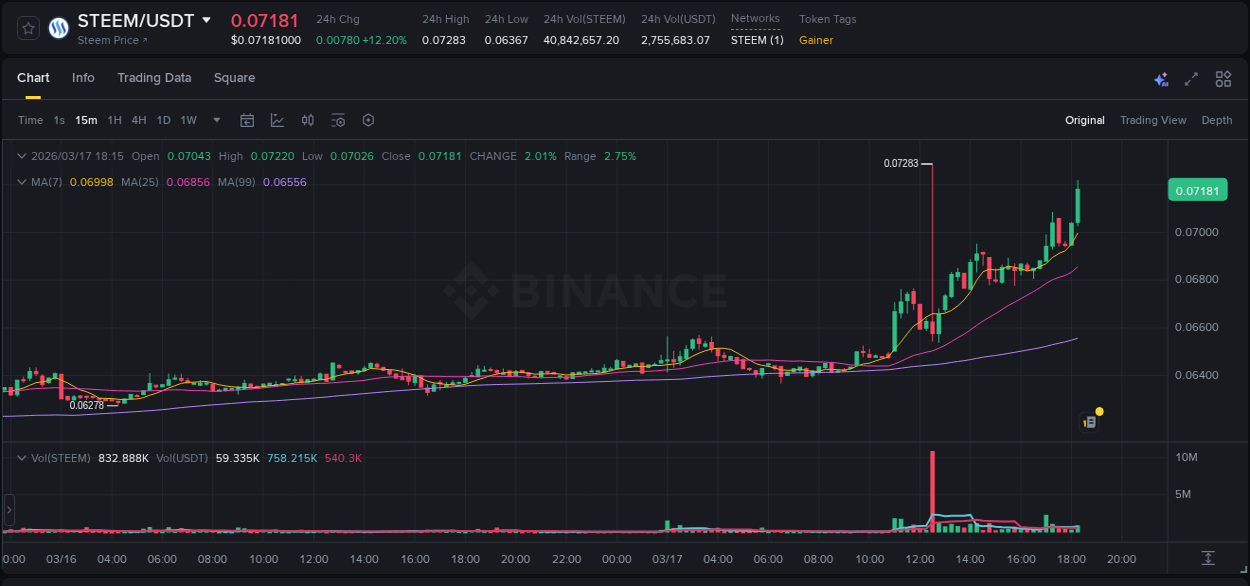Click the Steem Price link
The height and width of the screenshot is (586, 1250).
coord(108,40)
